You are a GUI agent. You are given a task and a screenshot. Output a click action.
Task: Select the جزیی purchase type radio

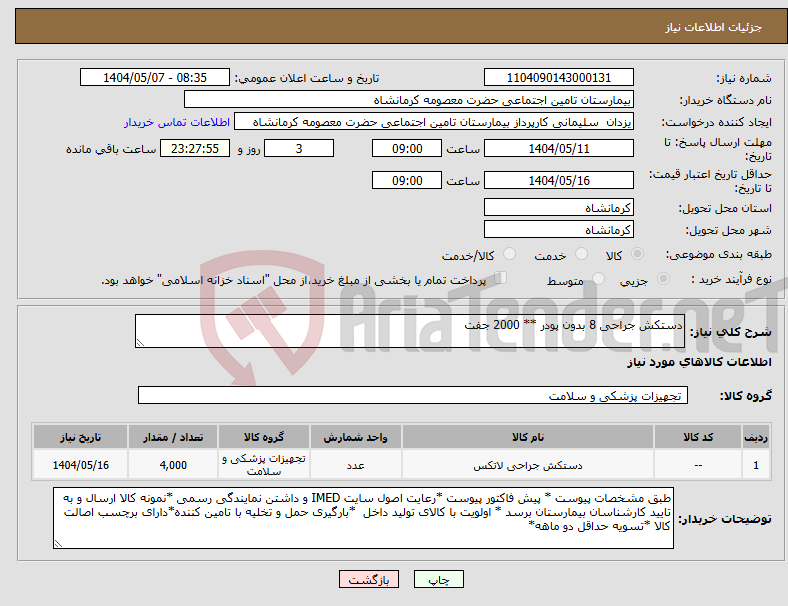(x=663, y=278)
